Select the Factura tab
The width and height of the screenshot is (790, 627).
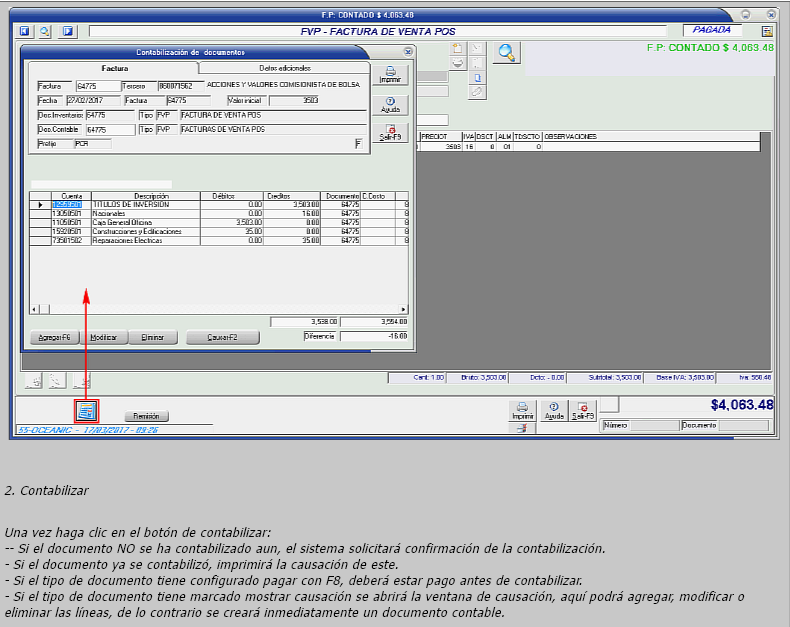(x=115, y=67)
